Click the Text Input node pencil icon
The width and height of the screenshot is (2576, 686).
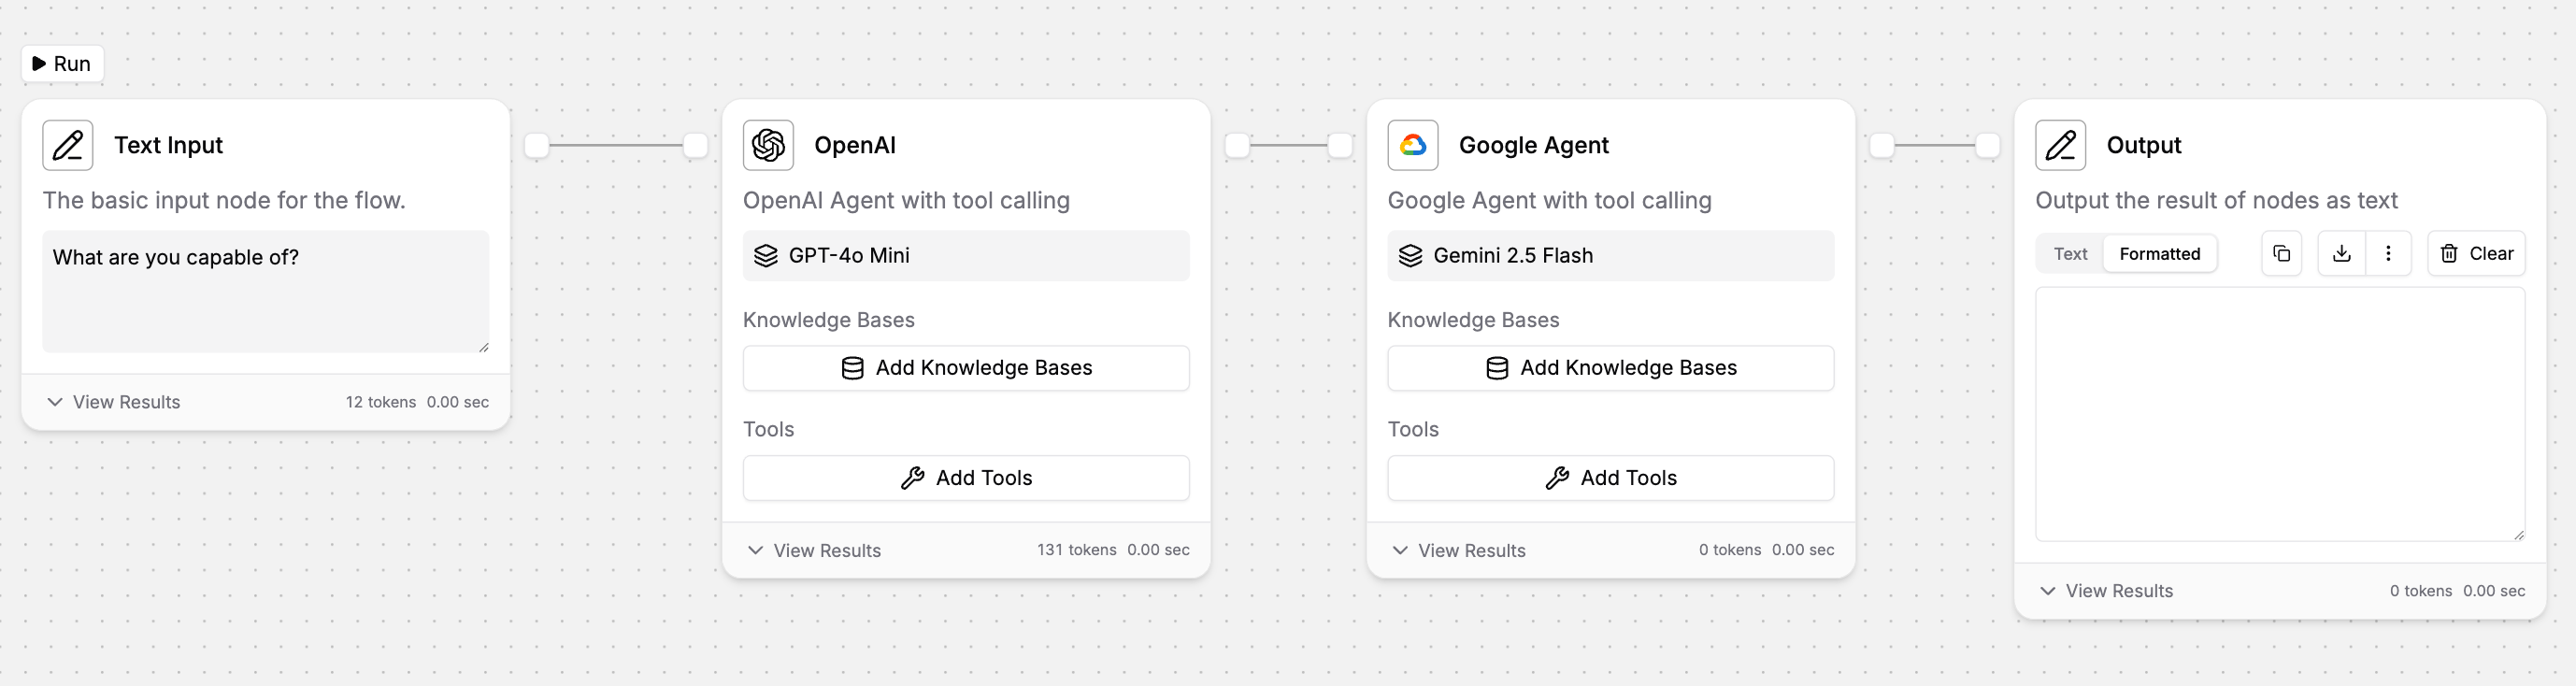click(x=68, y=146)
